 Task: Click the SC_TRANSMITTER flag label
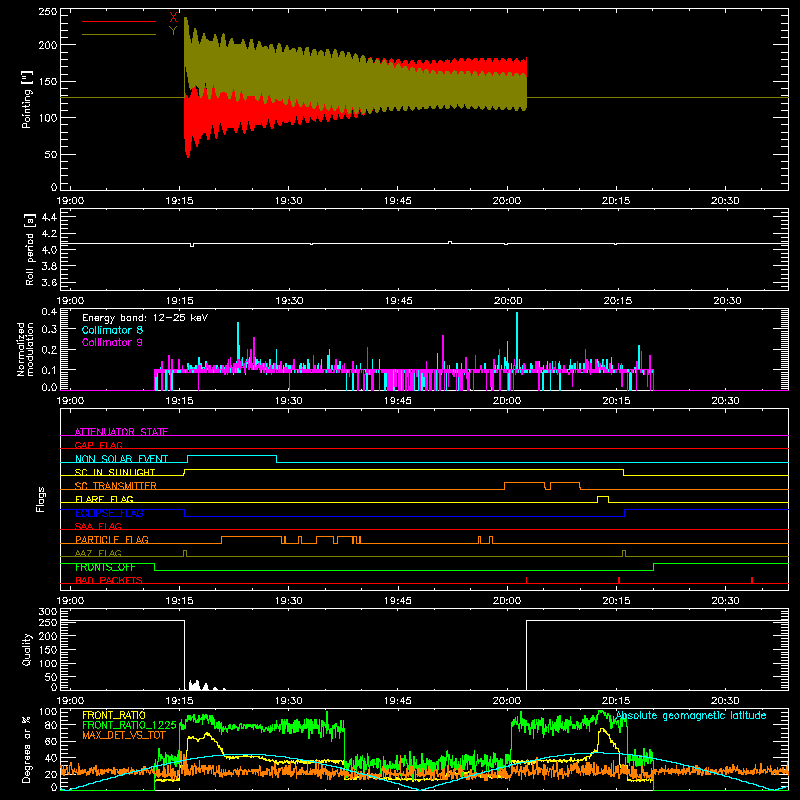(116, 486)
